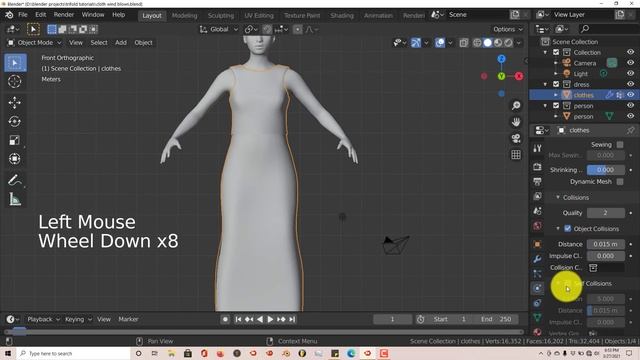640x360 pixels.
Task: Open the Object Mode dropdown
Action: point(35,42)
